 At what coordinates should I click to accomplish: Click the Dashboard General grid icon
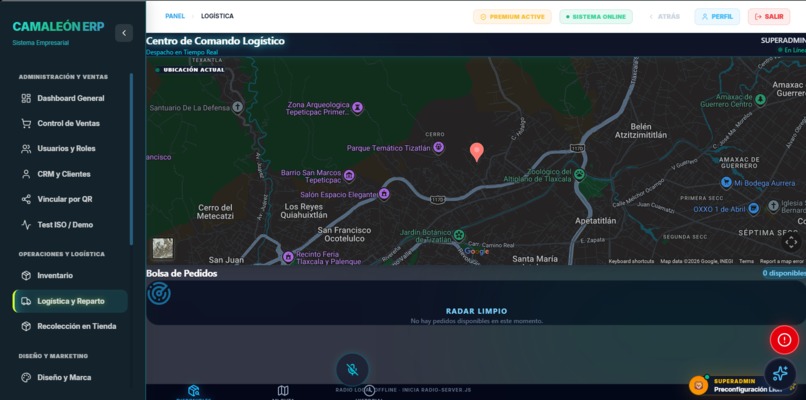(x=26, y=98)
